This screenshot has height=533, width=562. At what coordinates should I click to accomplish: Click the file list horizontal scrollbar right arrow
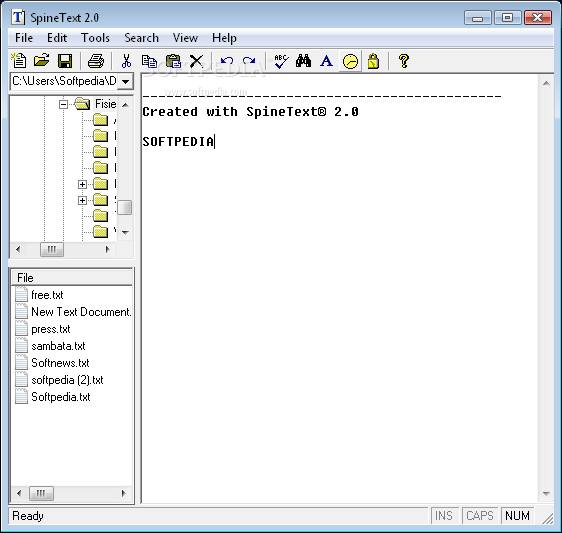pos(124,494)
